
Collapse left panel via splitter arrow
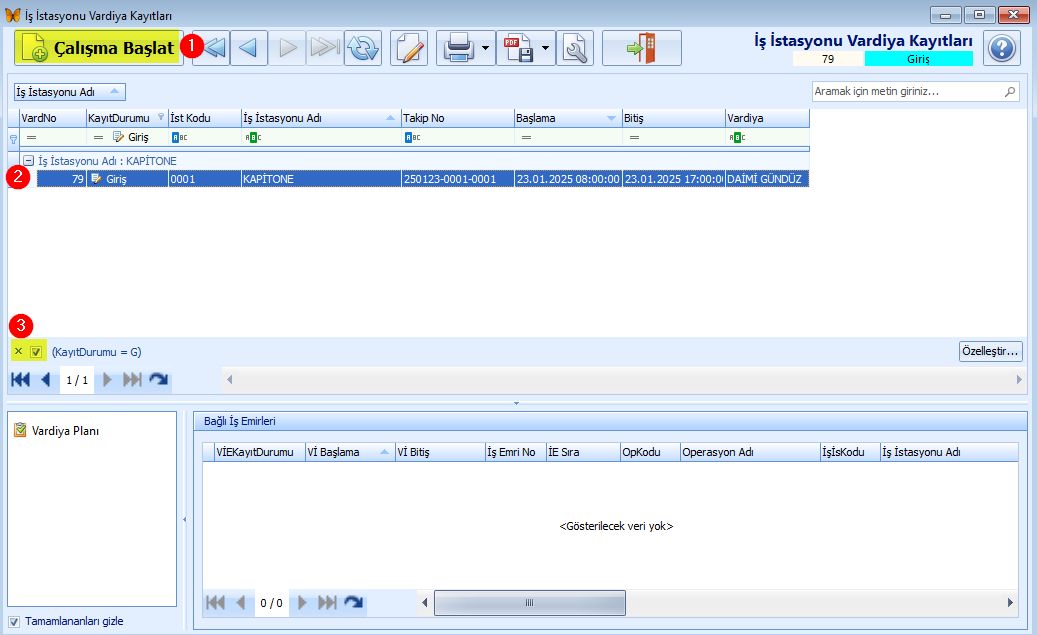[185, 520]
